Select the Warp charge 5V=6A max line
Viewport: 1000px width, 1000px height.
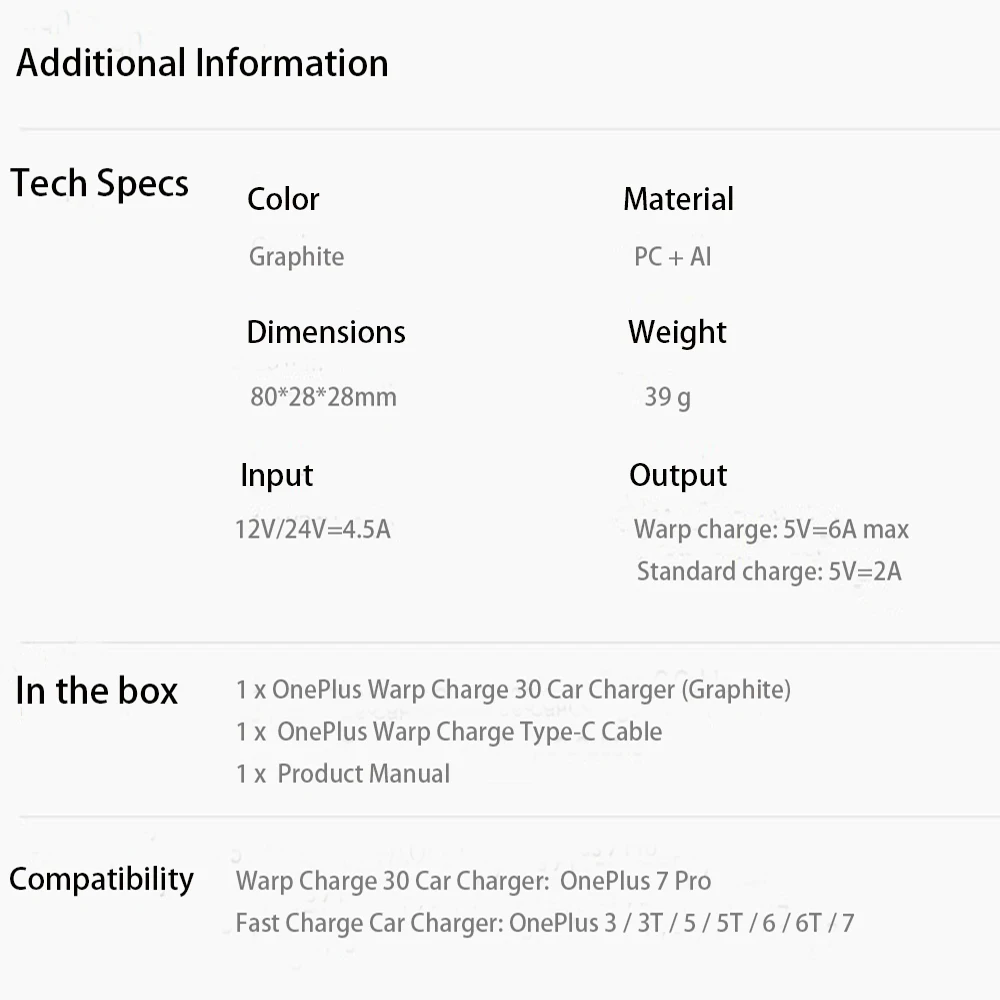pos(771,528)
